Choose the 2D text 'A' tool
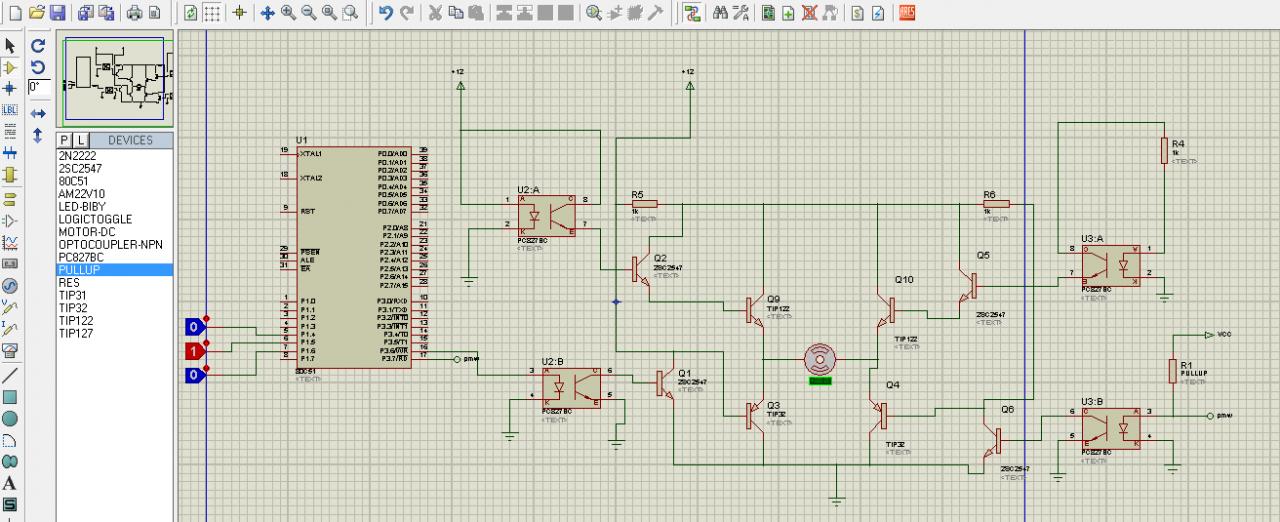1280x522 pixels. (x=10, y=483)
